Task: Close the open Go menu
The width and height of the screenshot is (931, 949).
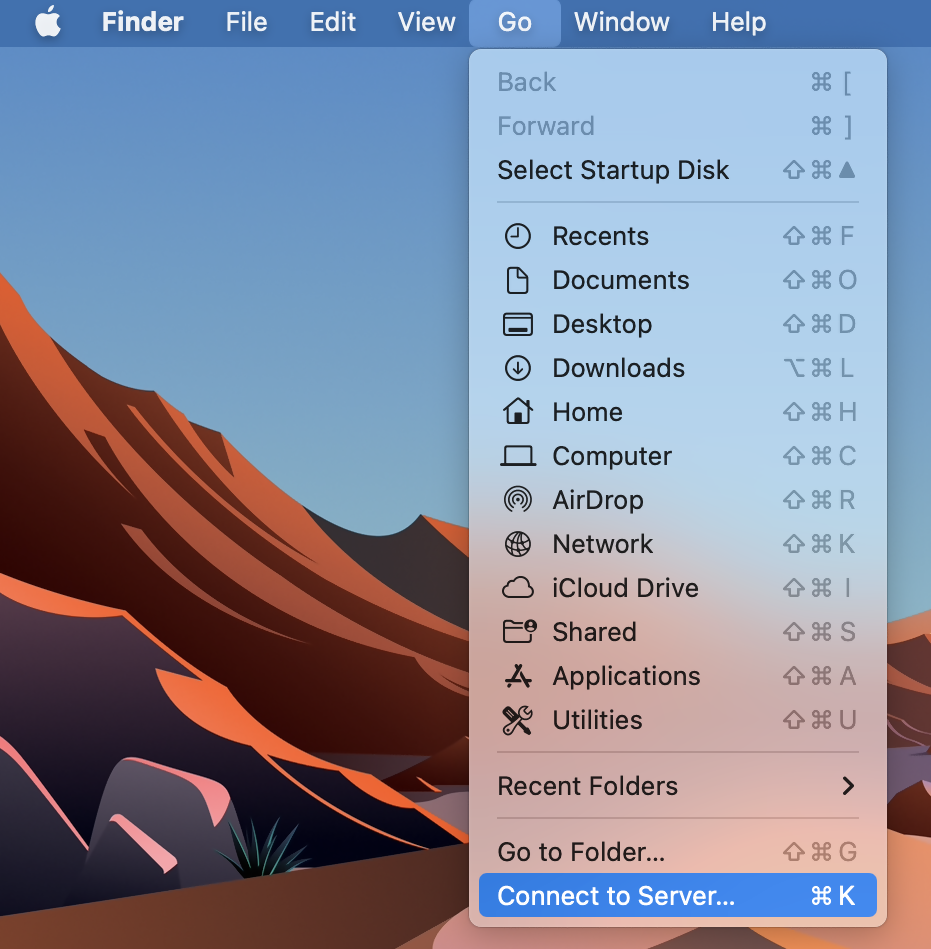Action: click(515, 22)
